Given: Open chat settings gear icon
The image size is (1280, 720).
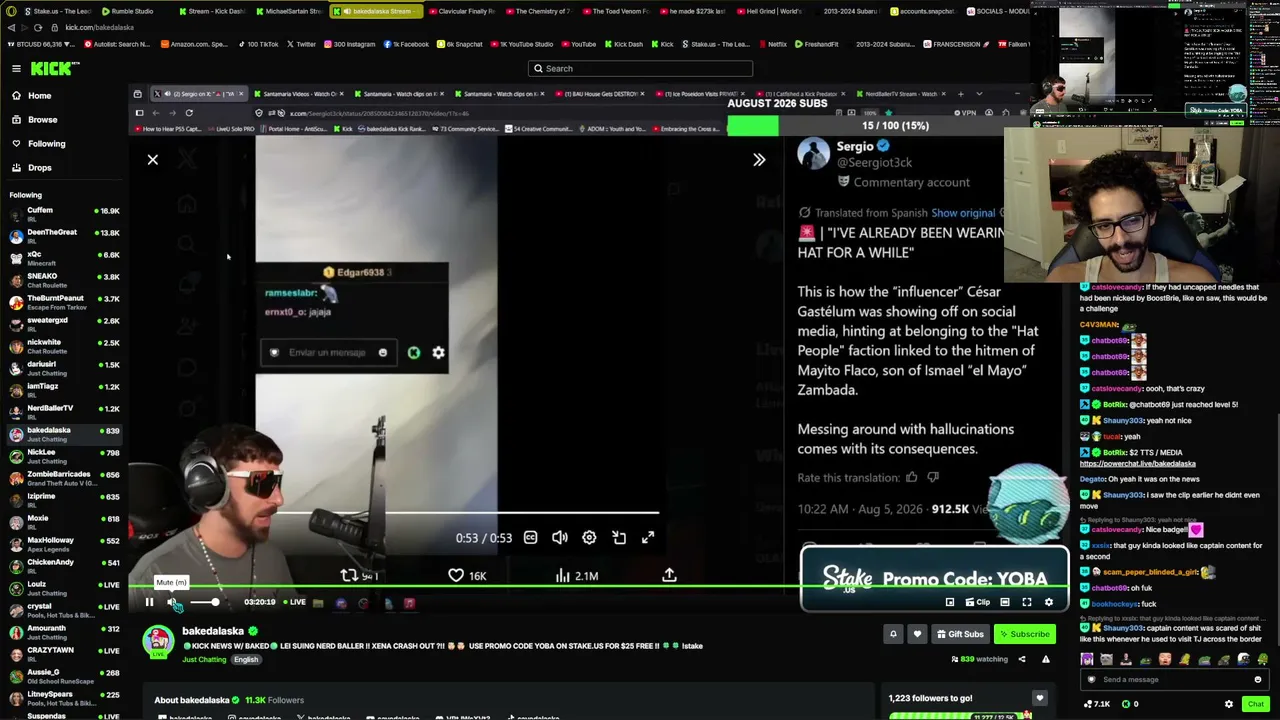Looking at the screenshot, I should coord(1229,704).
